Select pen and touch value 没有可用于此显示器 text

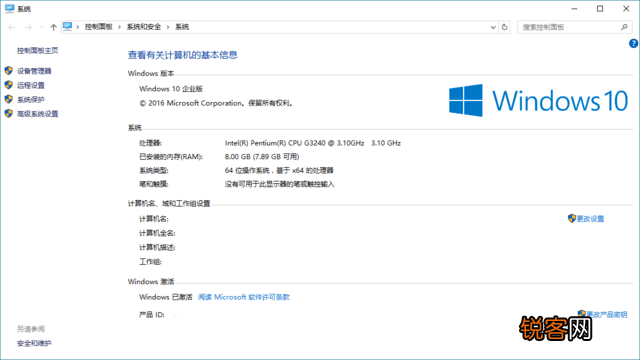click(x=279, y=184)
